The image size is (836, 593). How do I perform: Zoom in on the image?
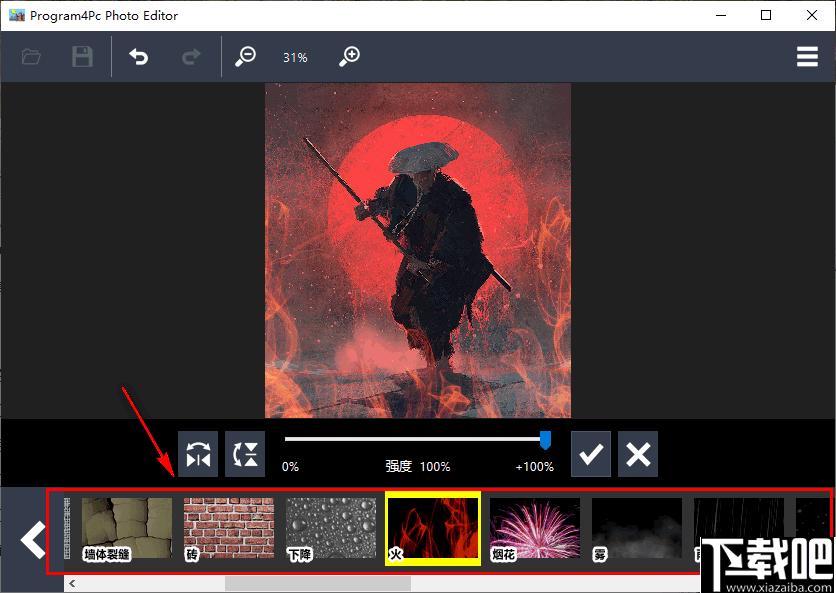click(x=349, y=57)
